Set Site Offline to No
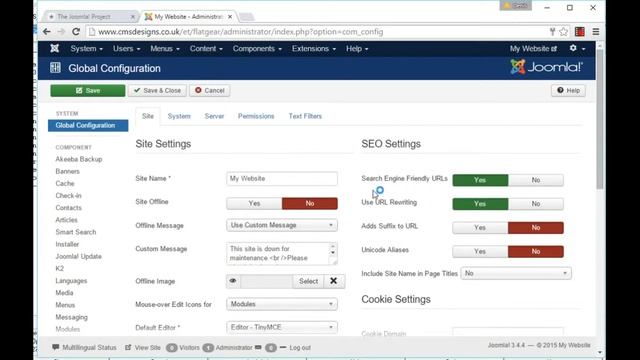This screenshot has height=360, width=640. (x=310, y=203)
